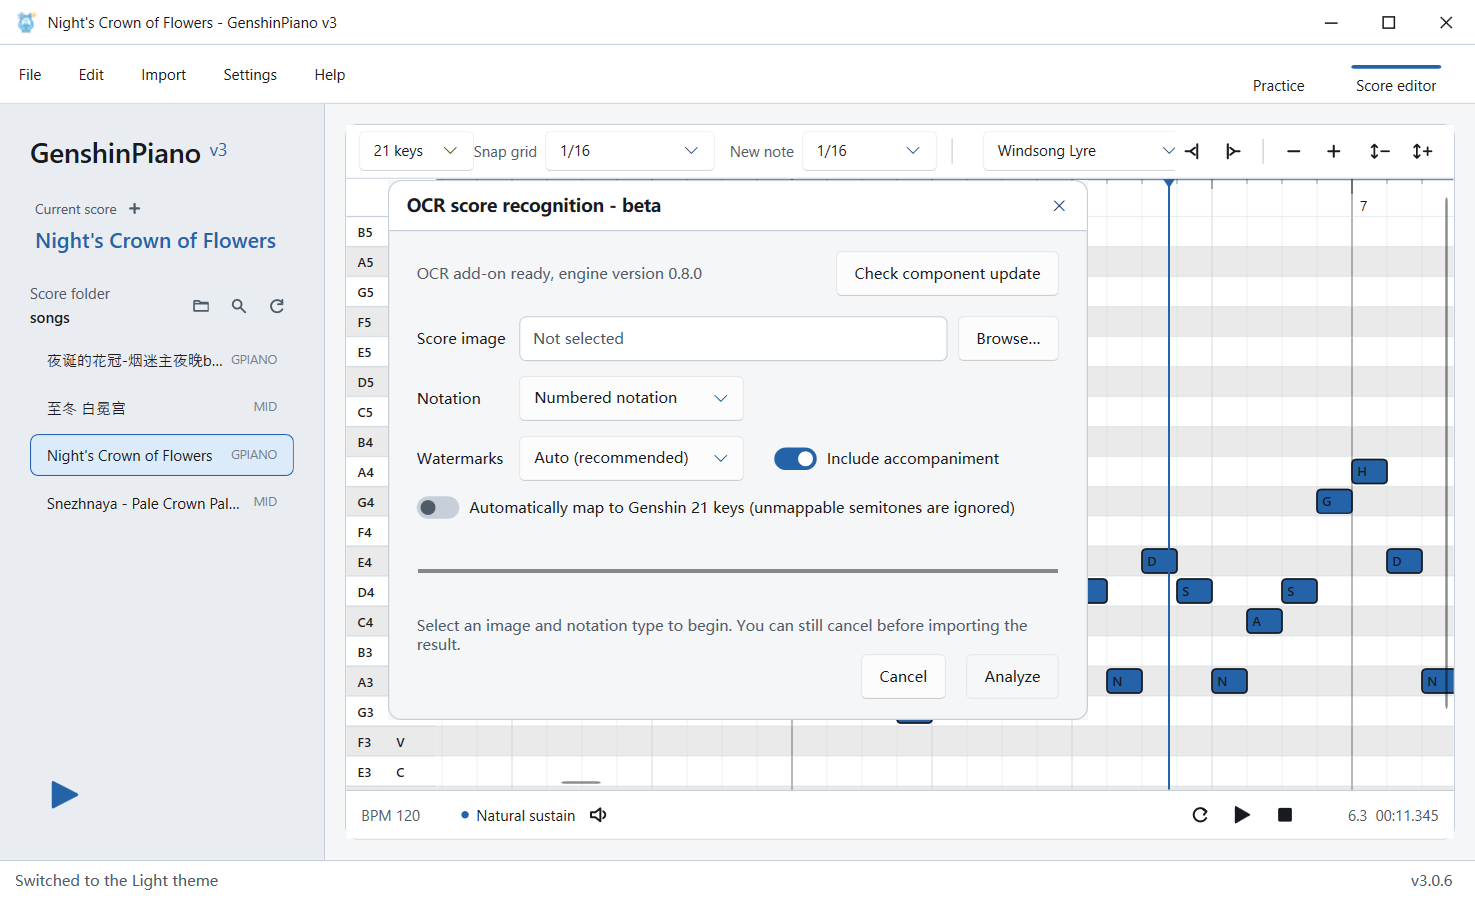Open the 21 keys dropdown
Viewport: 1475px width, 900px height.
pos(416,151)
